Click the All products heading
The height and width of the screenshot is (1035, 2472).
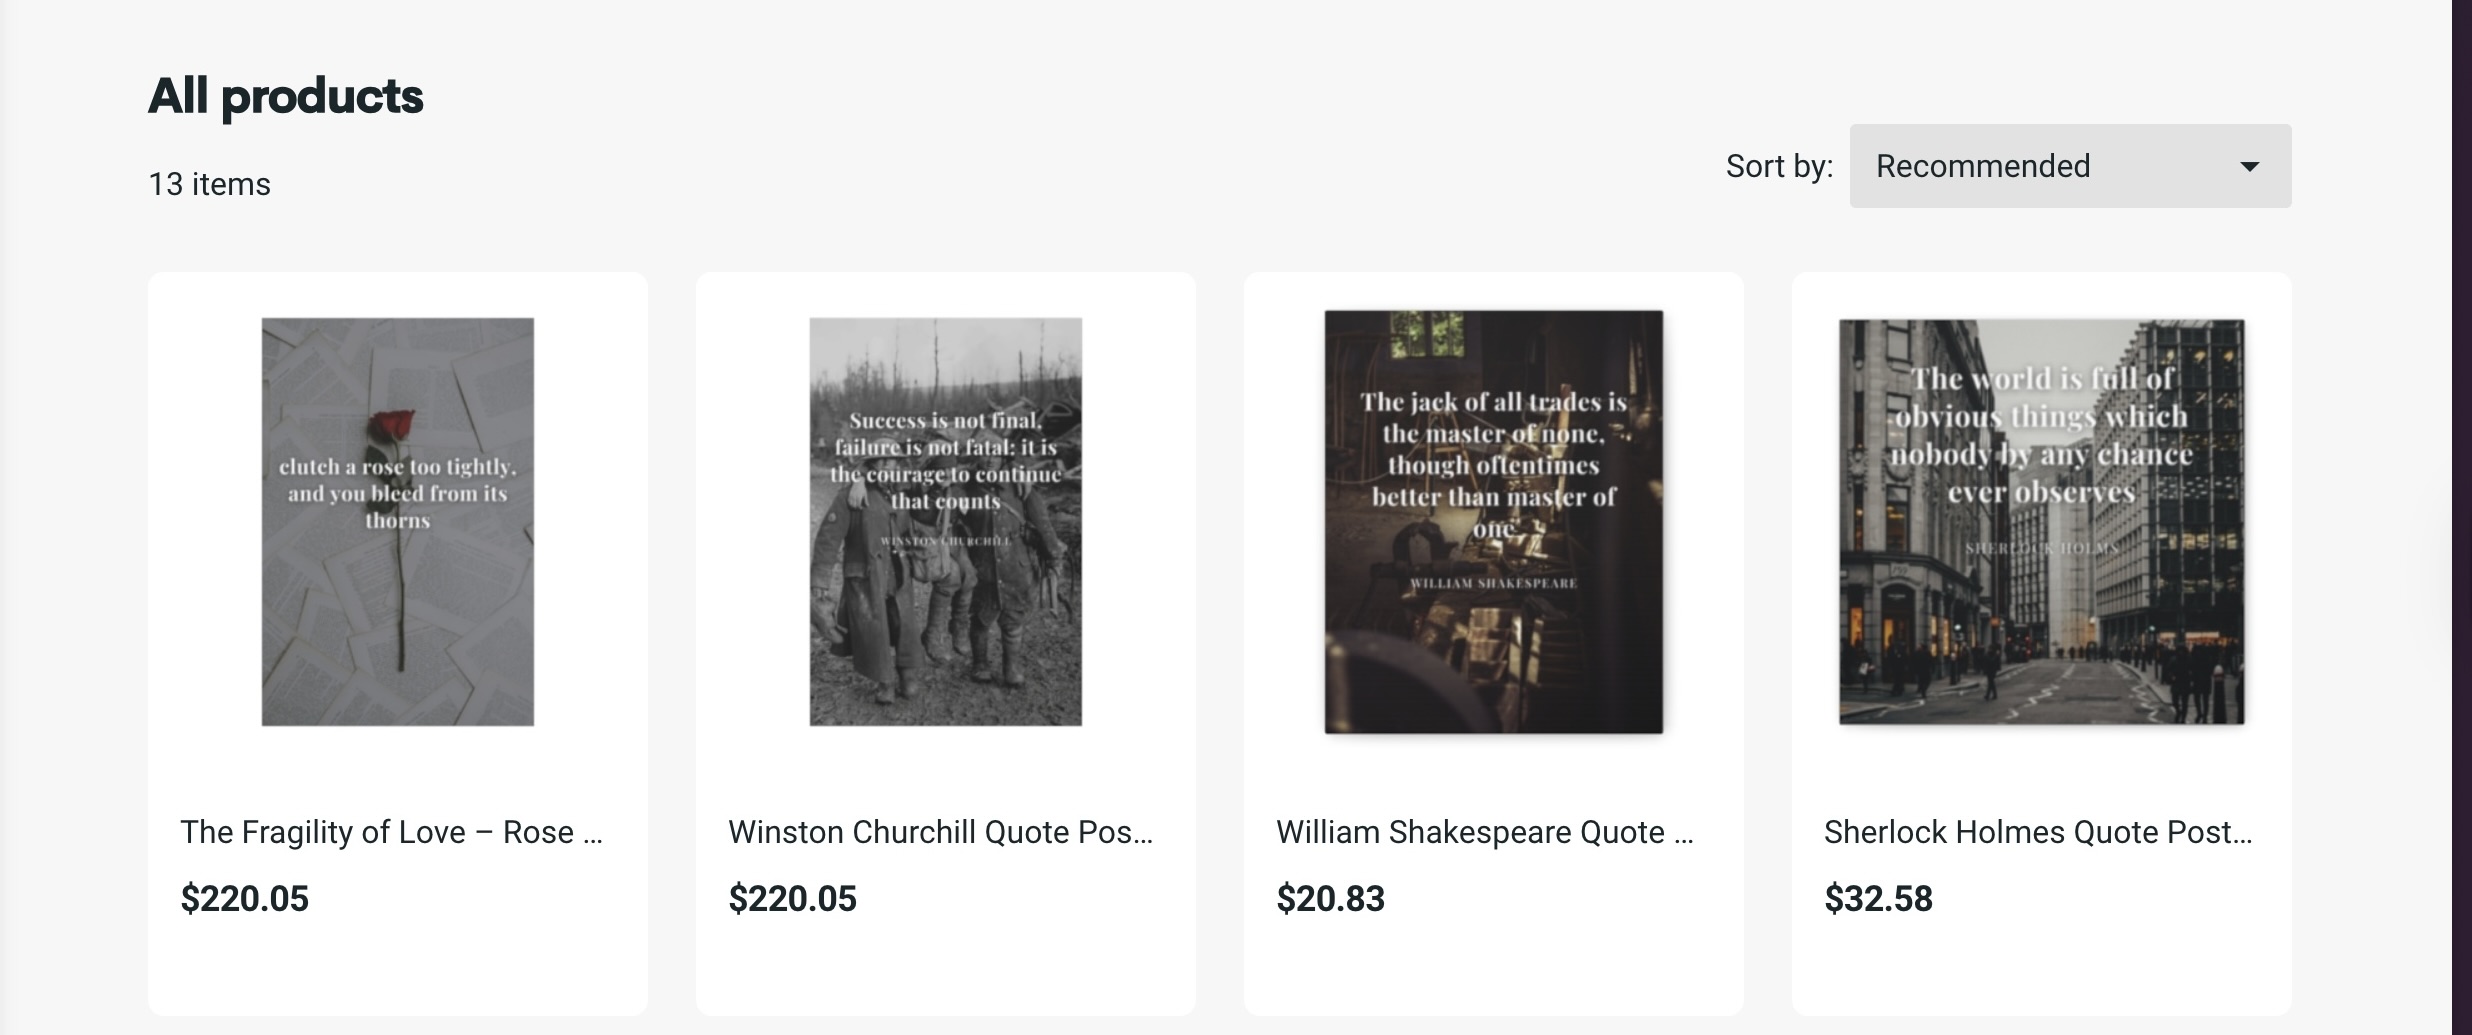285,95
